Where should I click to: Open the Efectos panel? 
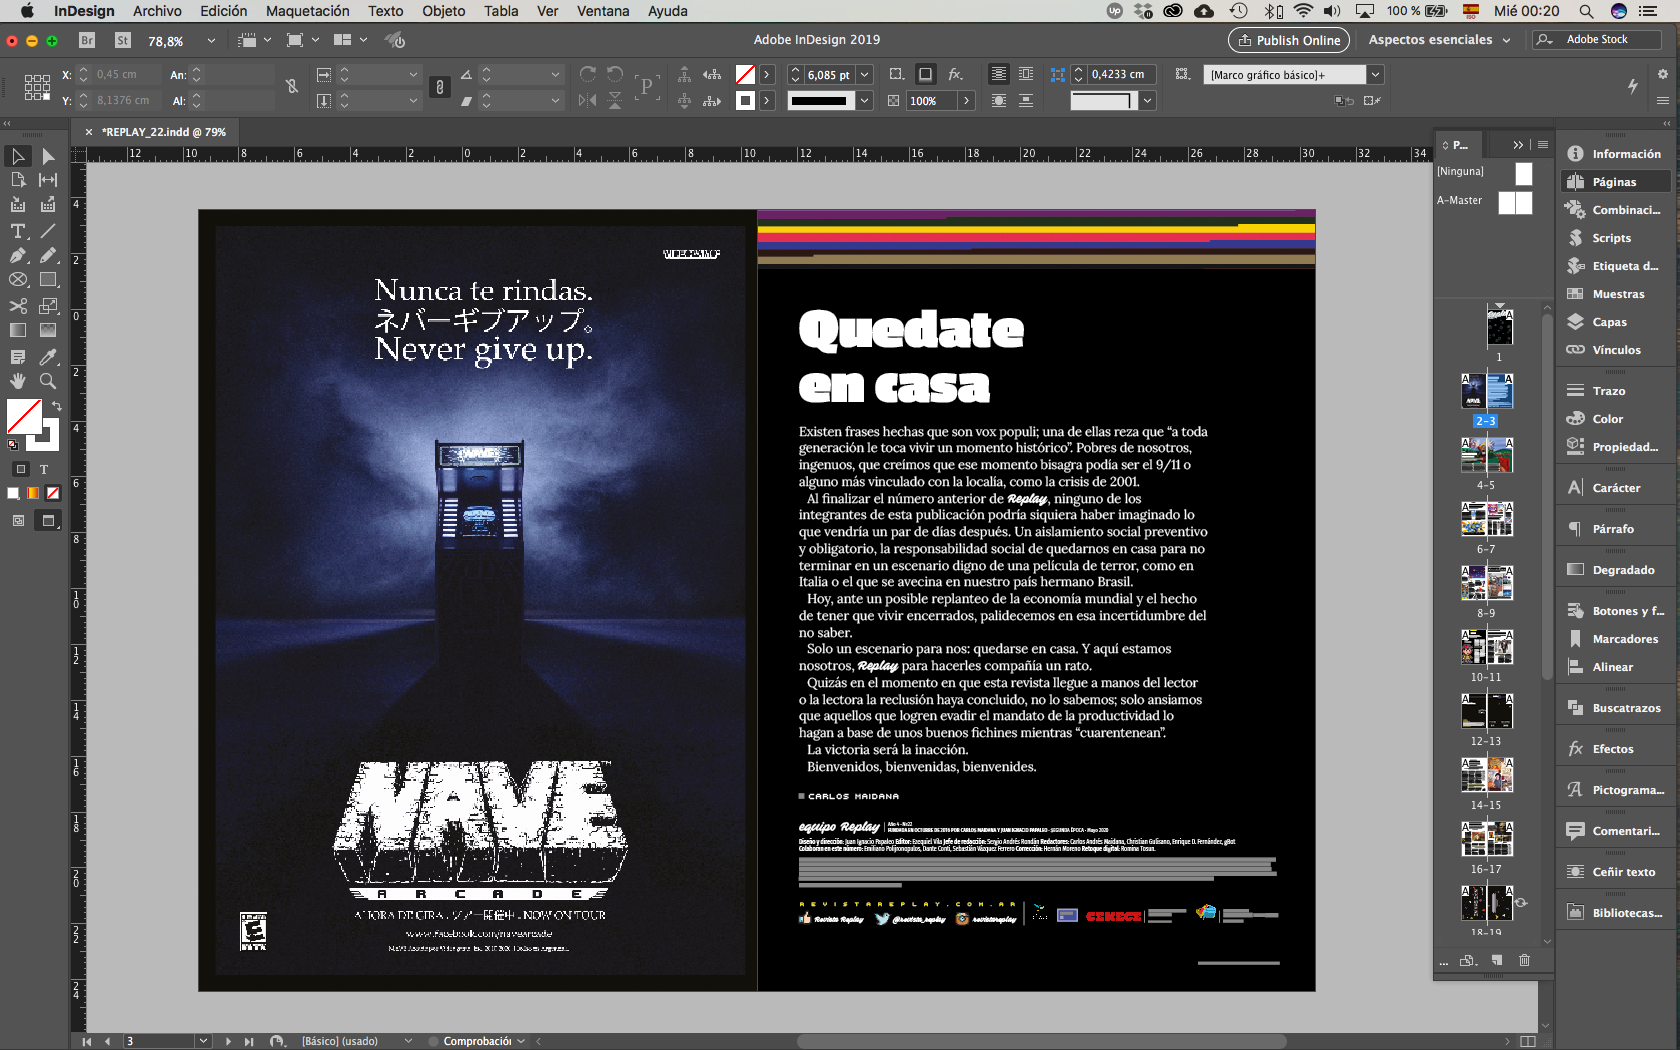pyautogui.click(x=1613, y=749)
